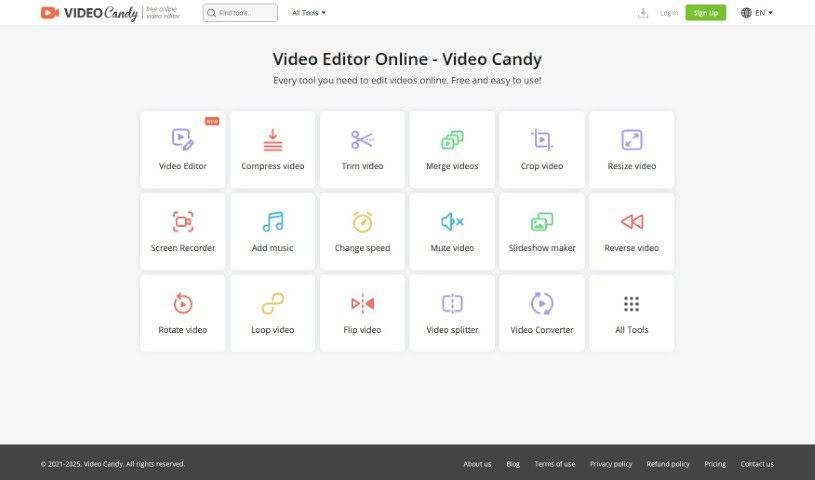Click the 'Rotate video' label text
This screenshot has width=815, height=480.
click(x=183, y=330)
